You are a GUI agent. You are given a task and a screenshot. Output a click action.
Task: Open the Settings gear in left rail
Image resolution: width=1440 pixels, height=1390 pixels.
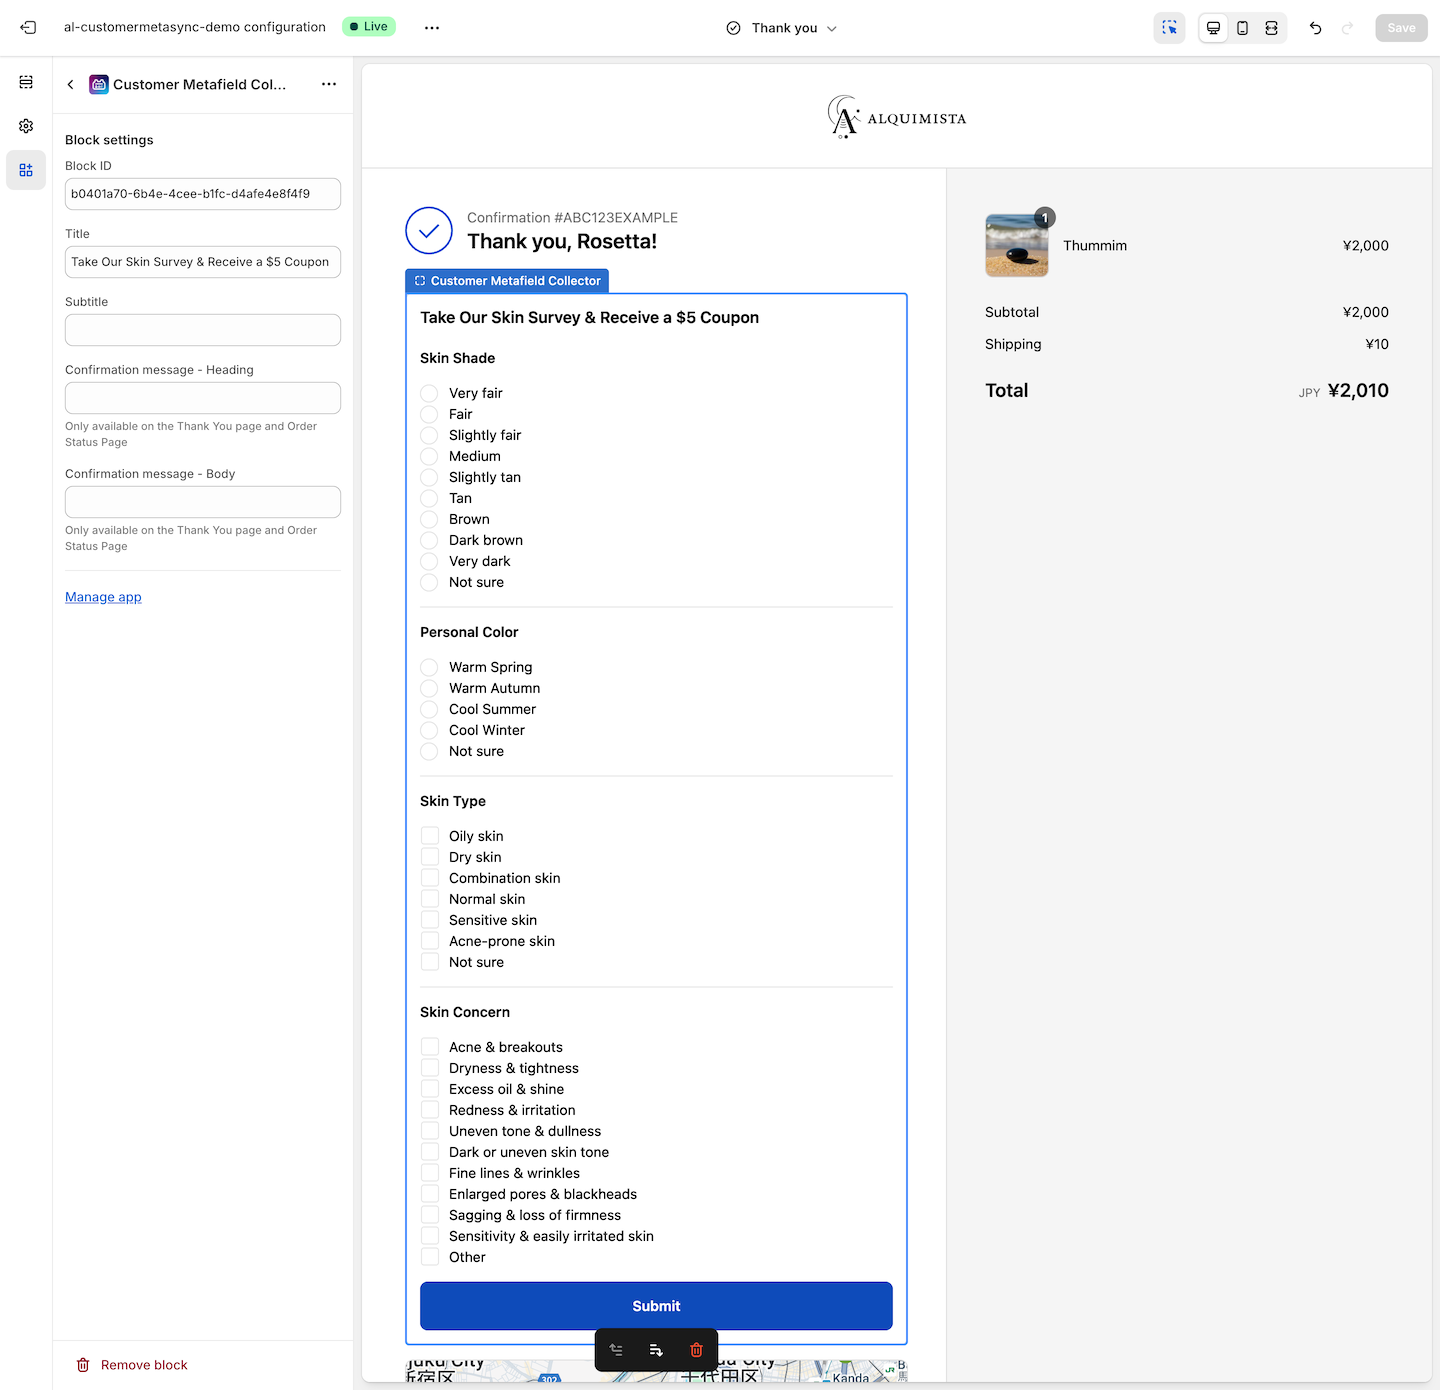tap(26, 126)
